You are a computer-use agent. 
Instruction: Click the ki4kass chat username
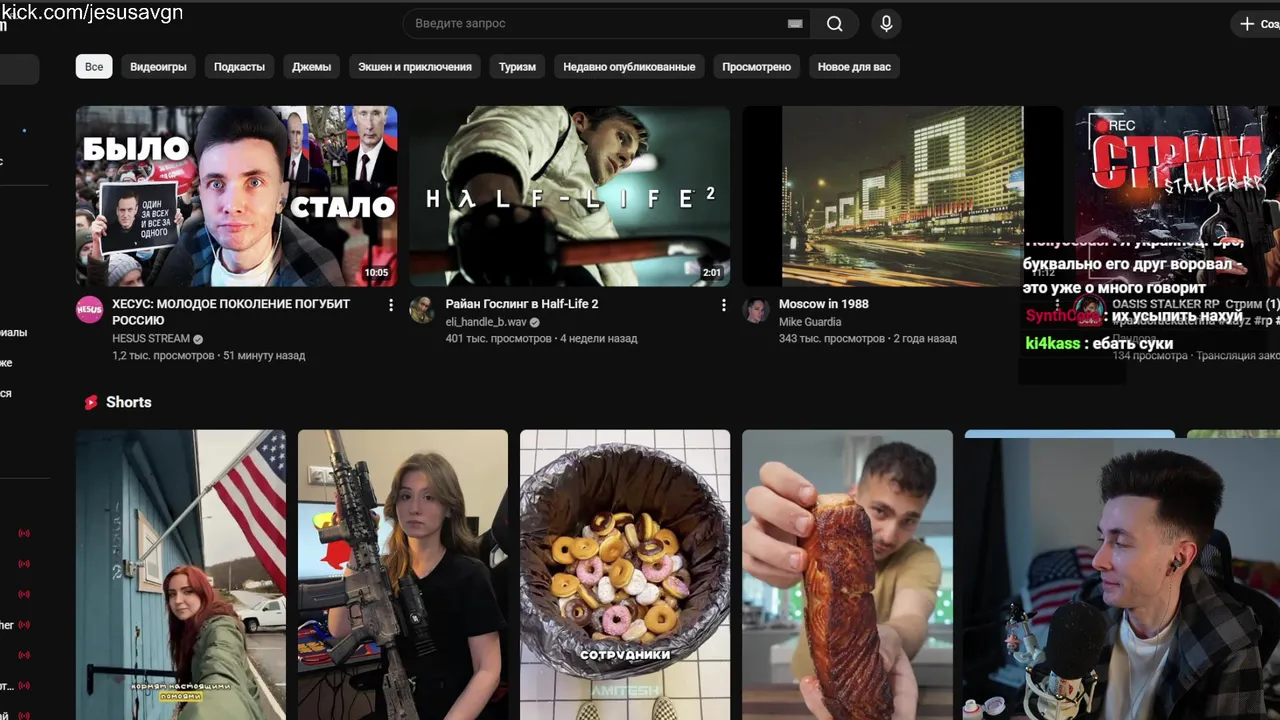click(x=1053, y=344)
